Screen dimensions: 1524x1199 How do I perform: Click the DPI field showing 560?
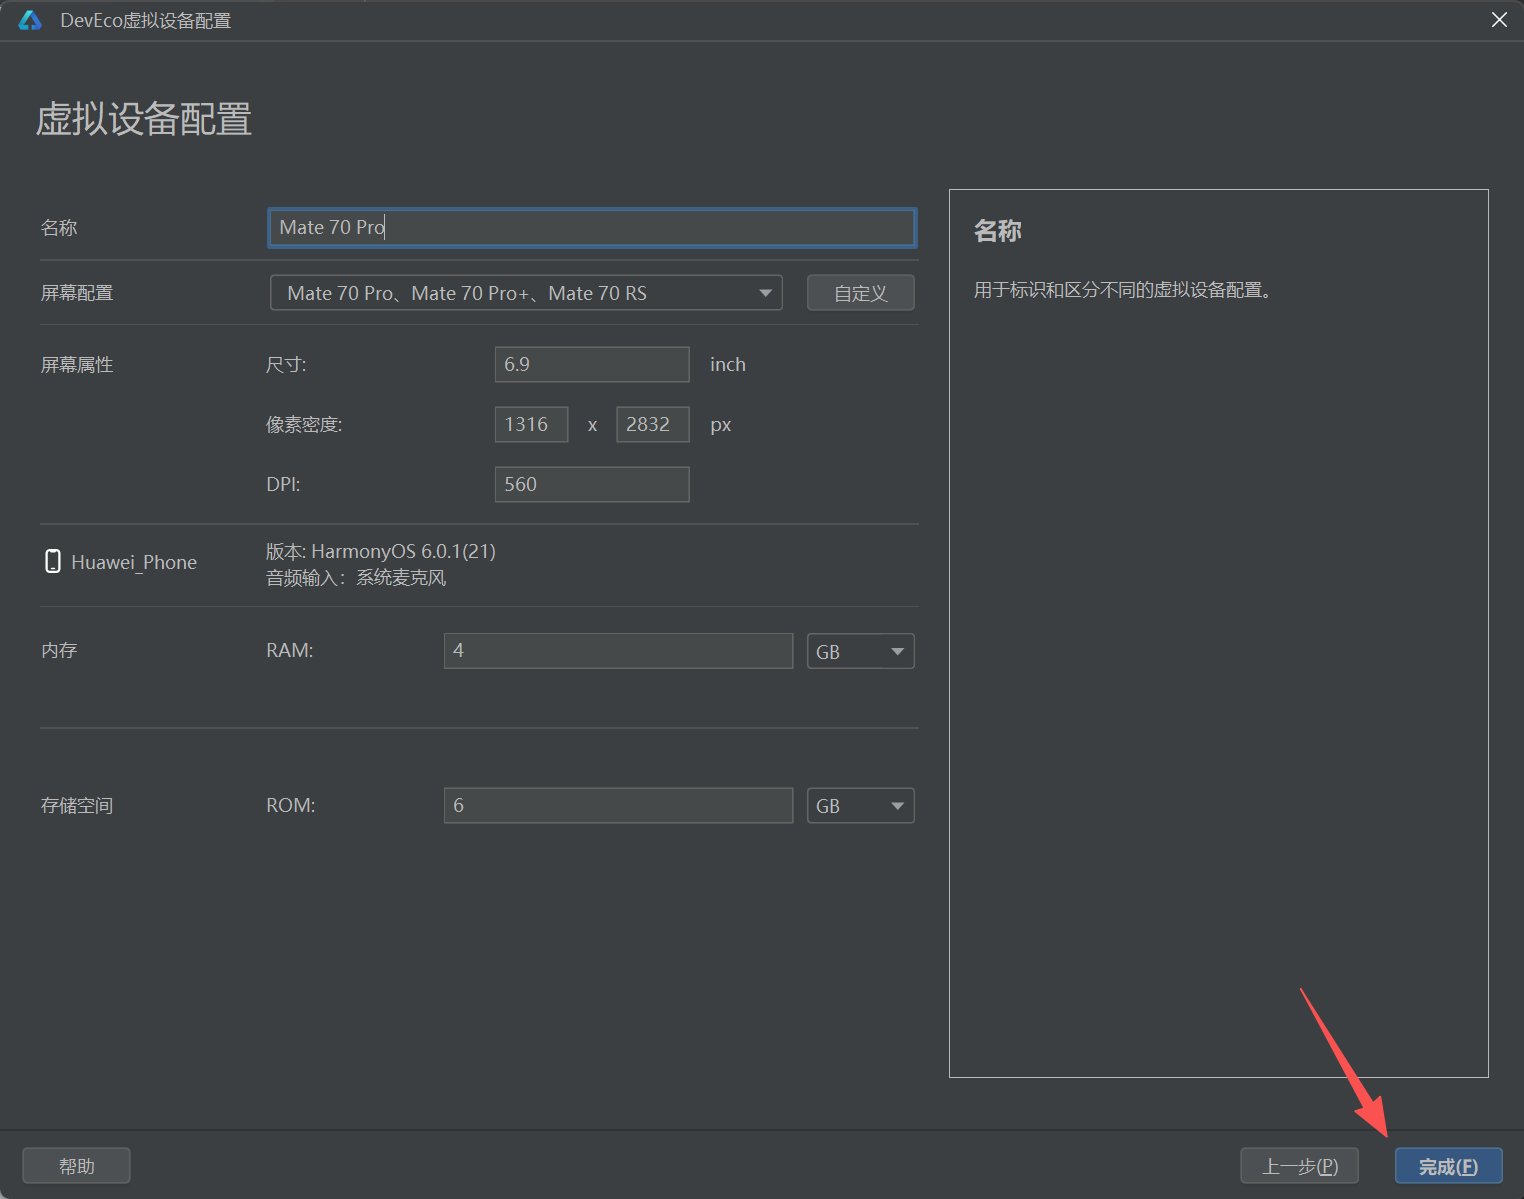point(592,484)
